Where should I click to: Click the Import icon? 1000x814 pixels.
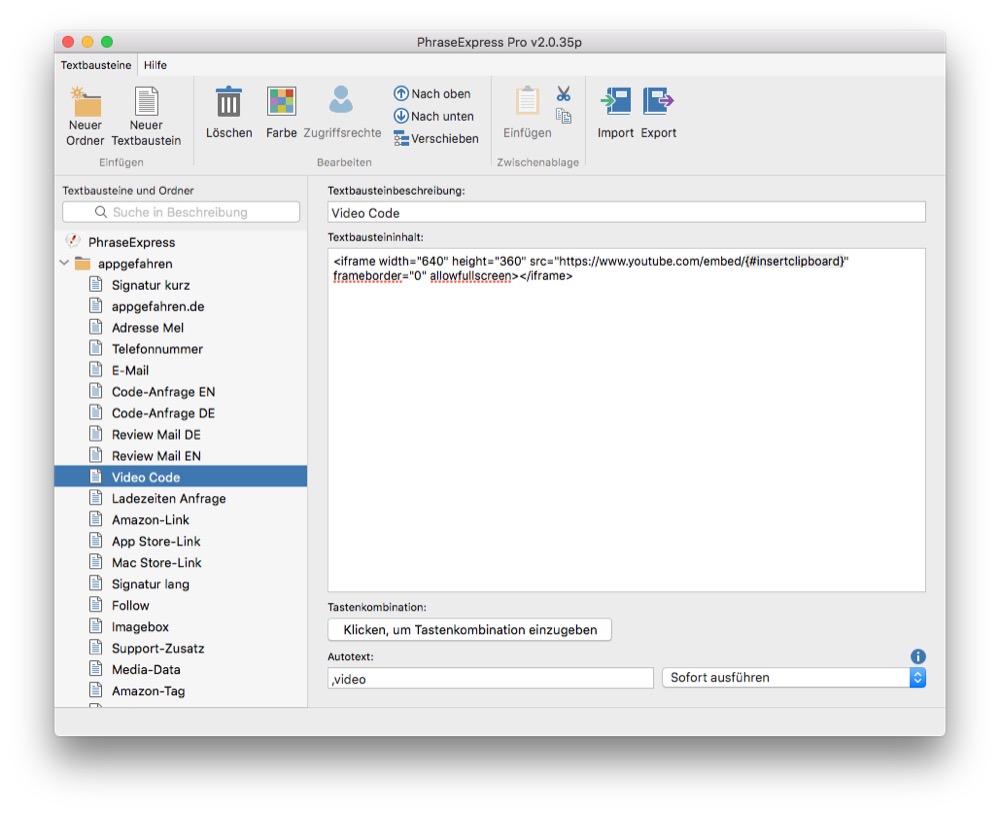point(615,102)
